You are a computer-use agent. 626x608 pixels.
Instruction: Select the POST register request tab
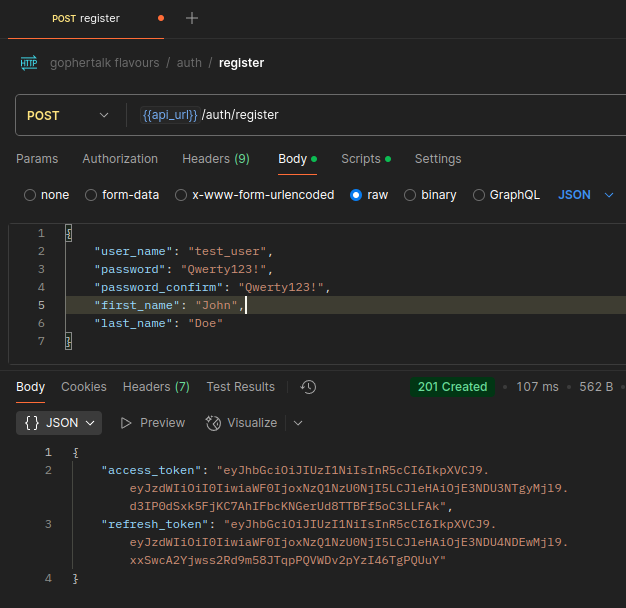(86, 18)
